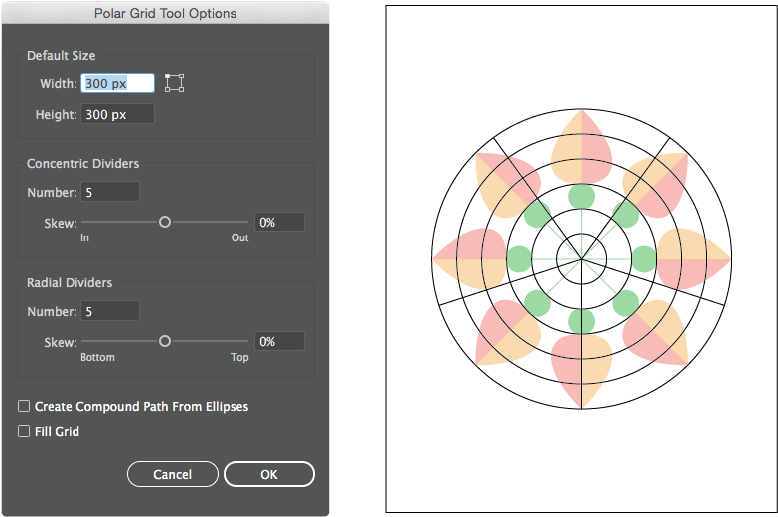Focus the Height input field
The width and height of the screenshot is (778, 517).
[117, 115]
